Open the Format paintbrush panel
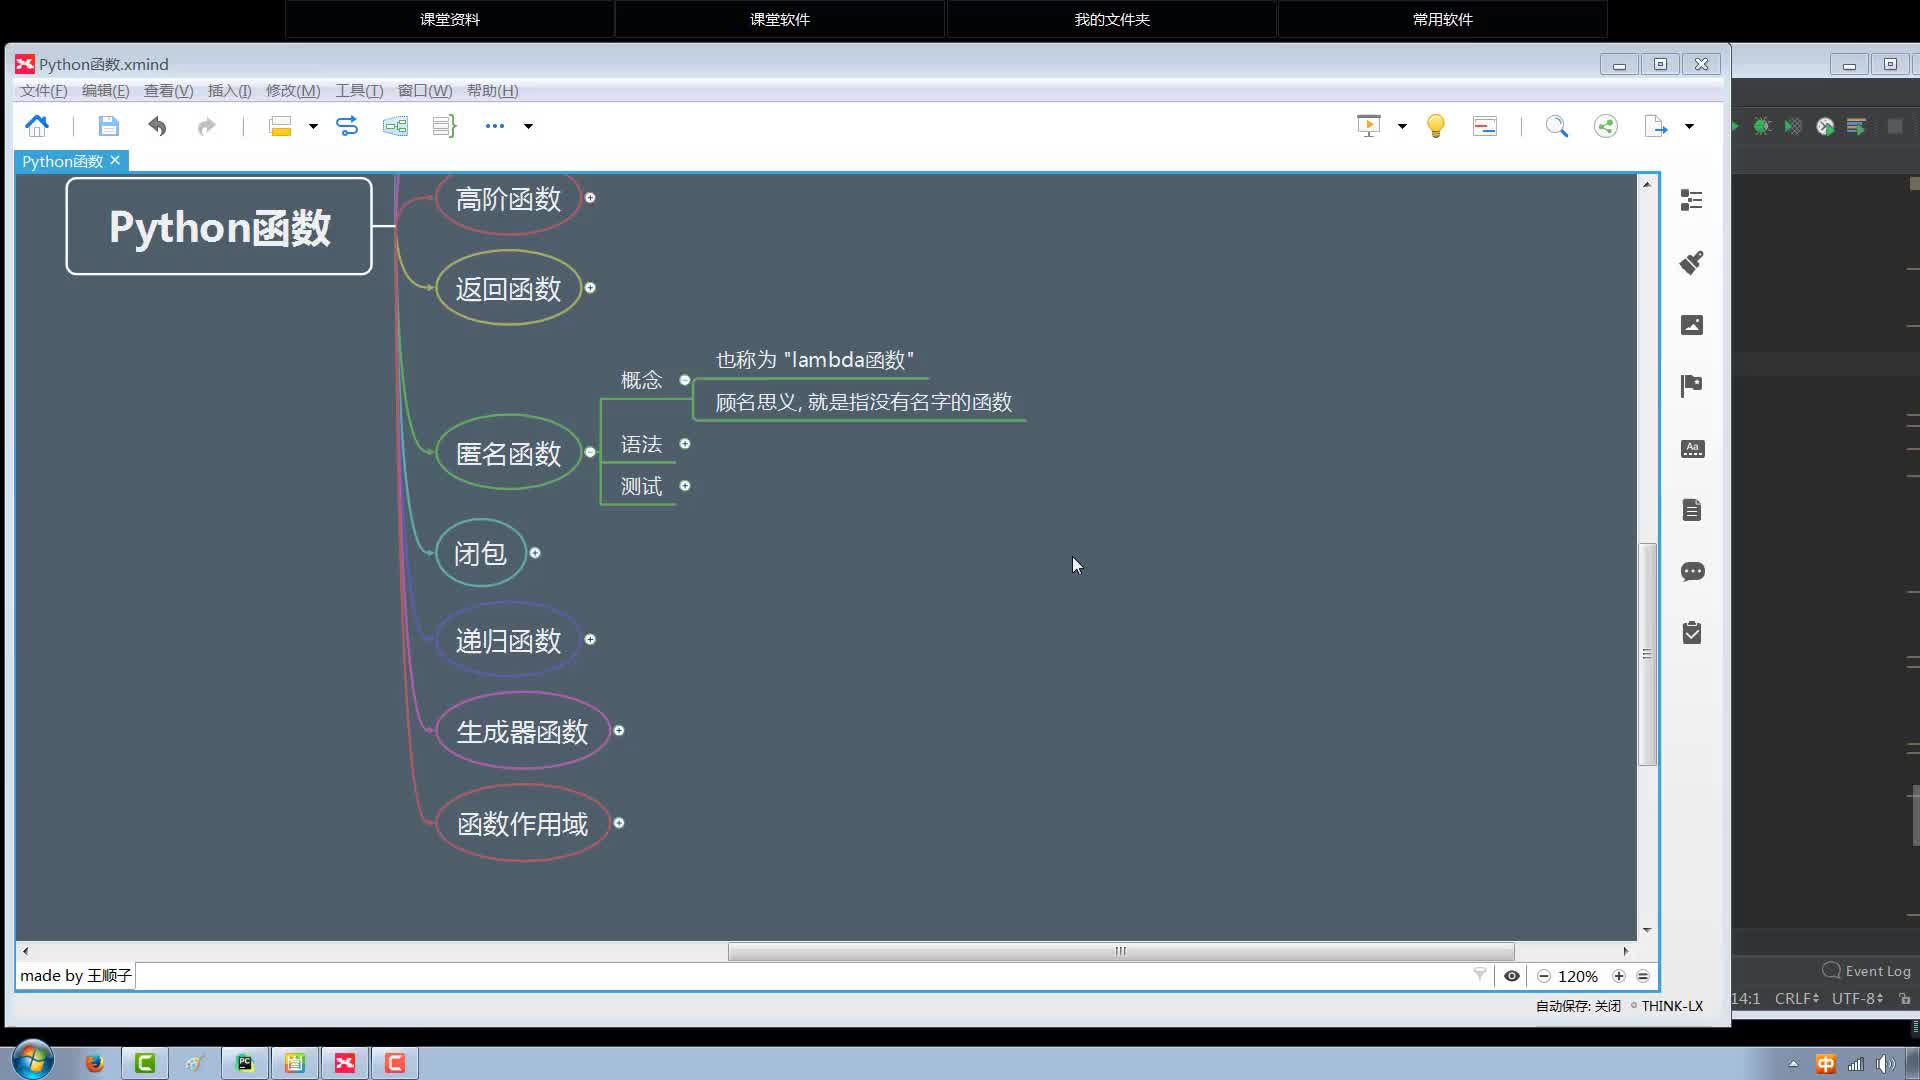1920x1080 pixels. 1691,263
